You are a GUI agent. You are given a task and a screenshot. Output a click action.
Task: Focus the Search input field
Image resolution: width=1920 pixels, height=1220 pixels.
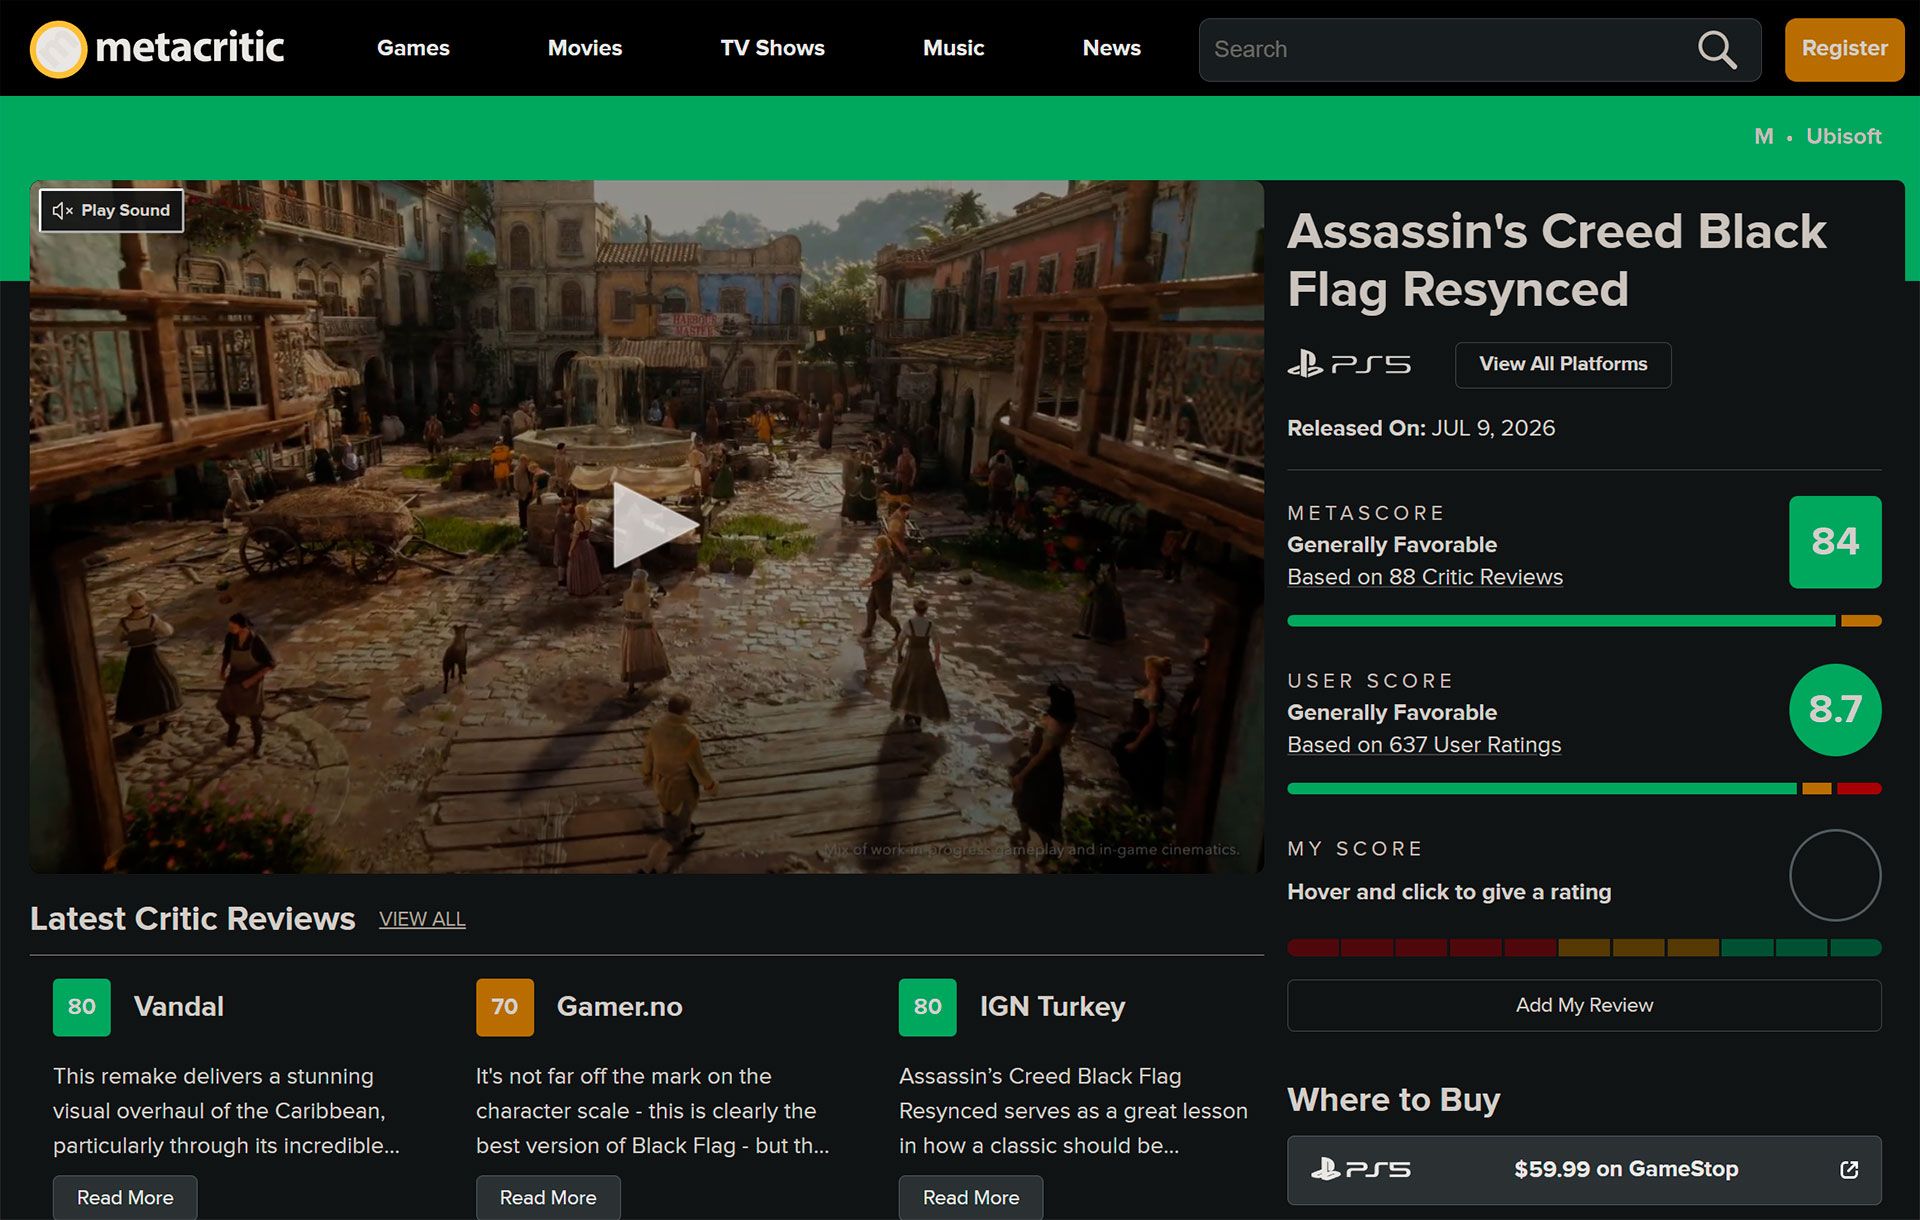[x=1450, y=49]
